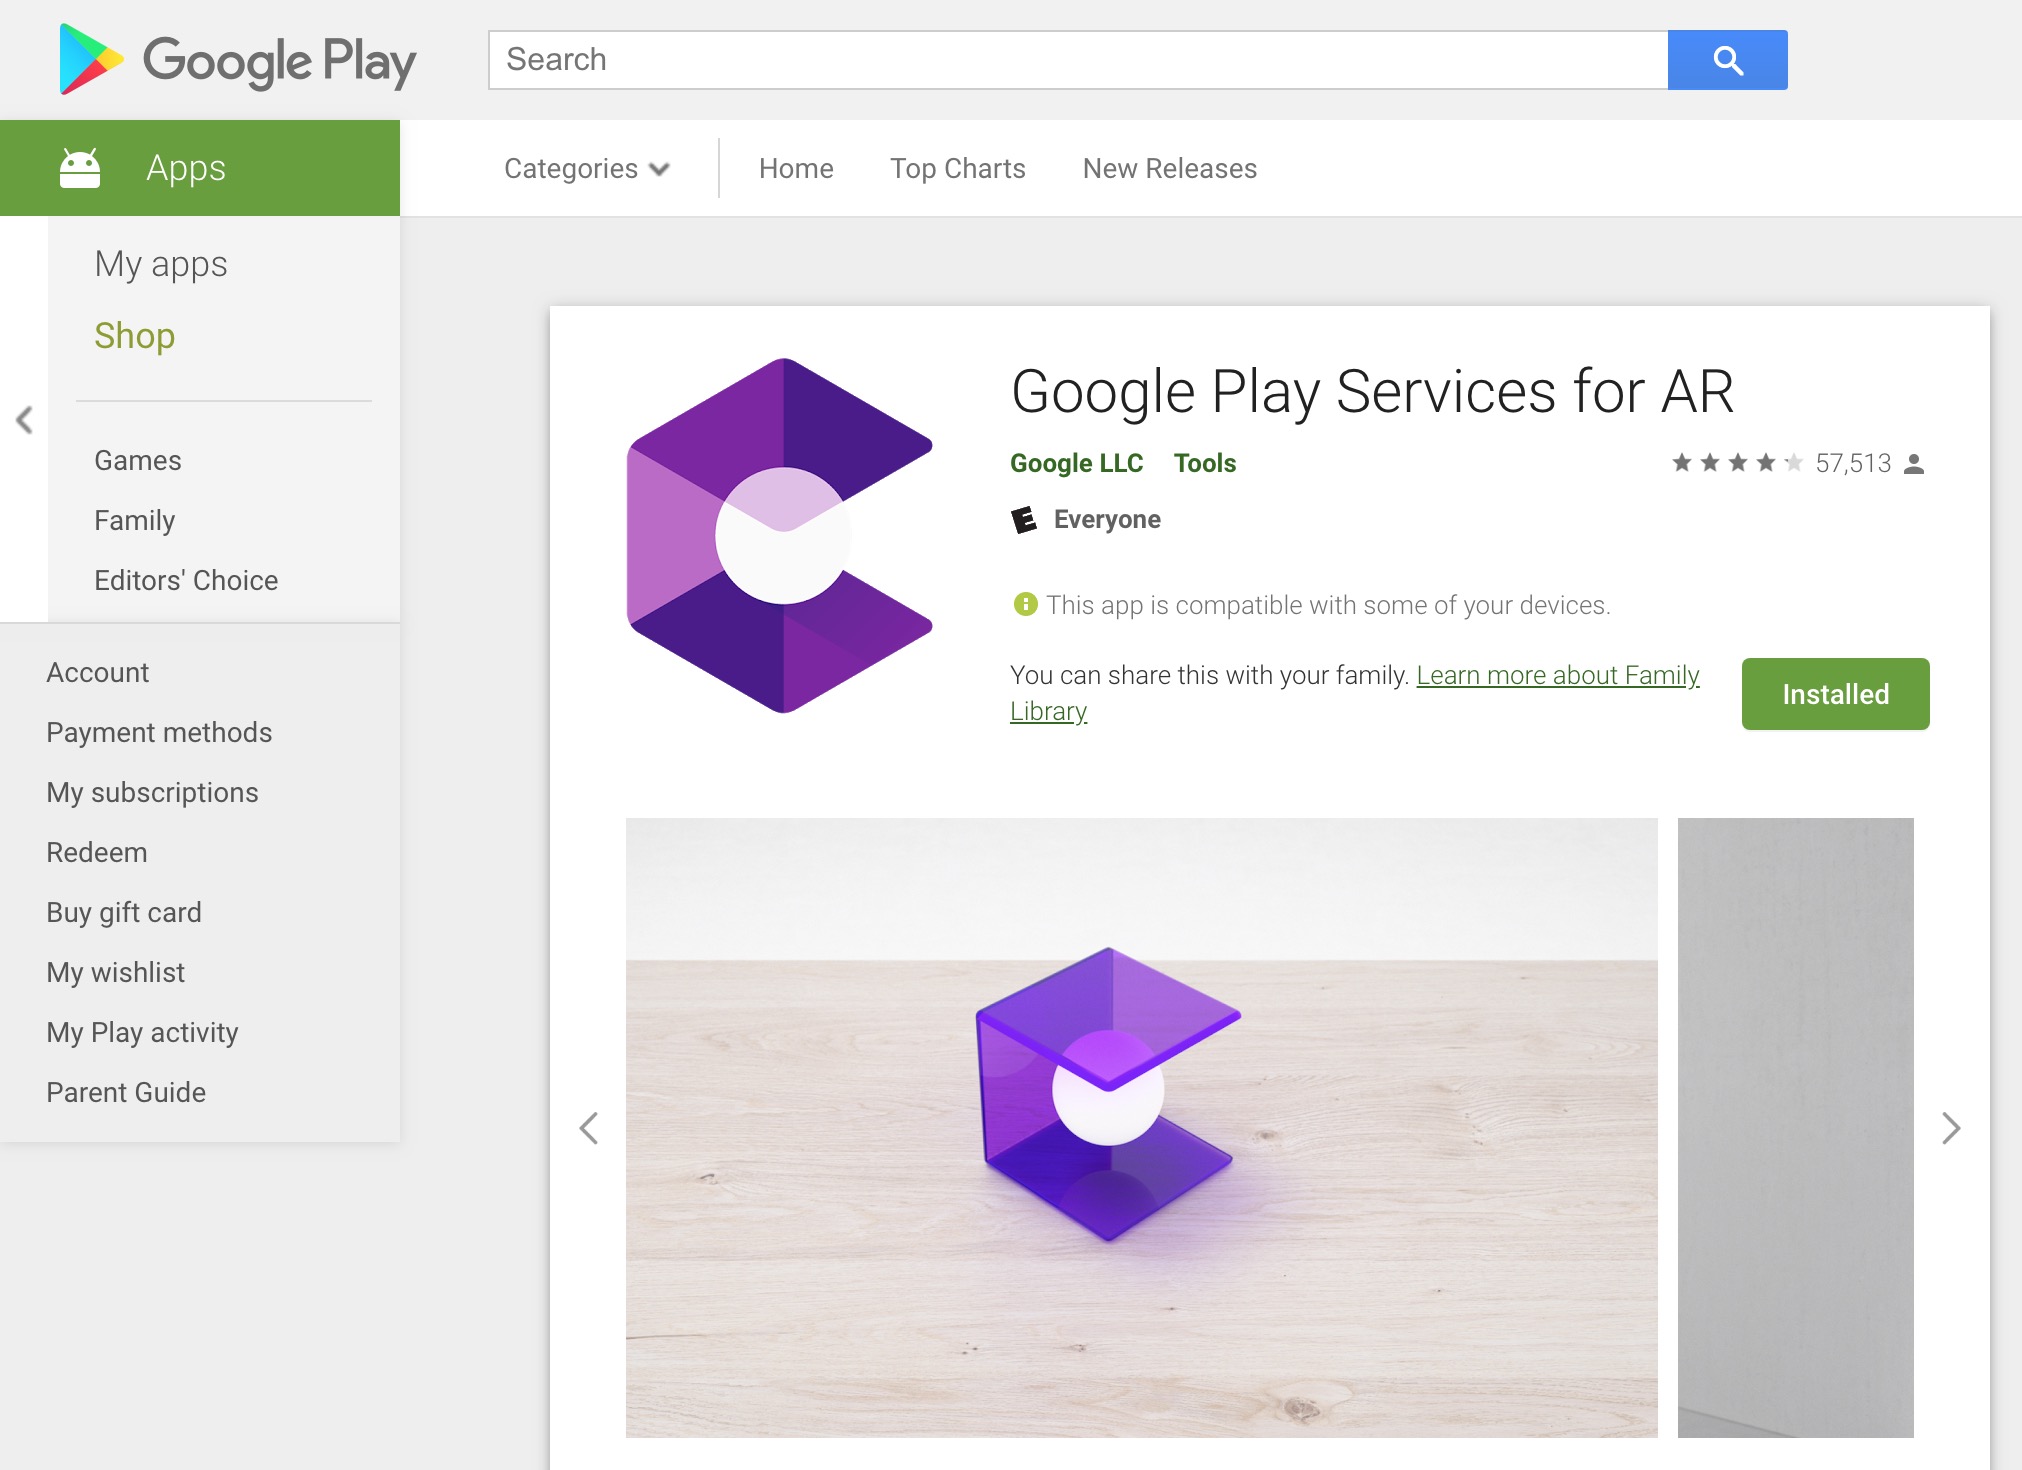The image size is (2022, 1470).
Task: Expand the Categories dropdown
Action: click(x=586, y=169)
